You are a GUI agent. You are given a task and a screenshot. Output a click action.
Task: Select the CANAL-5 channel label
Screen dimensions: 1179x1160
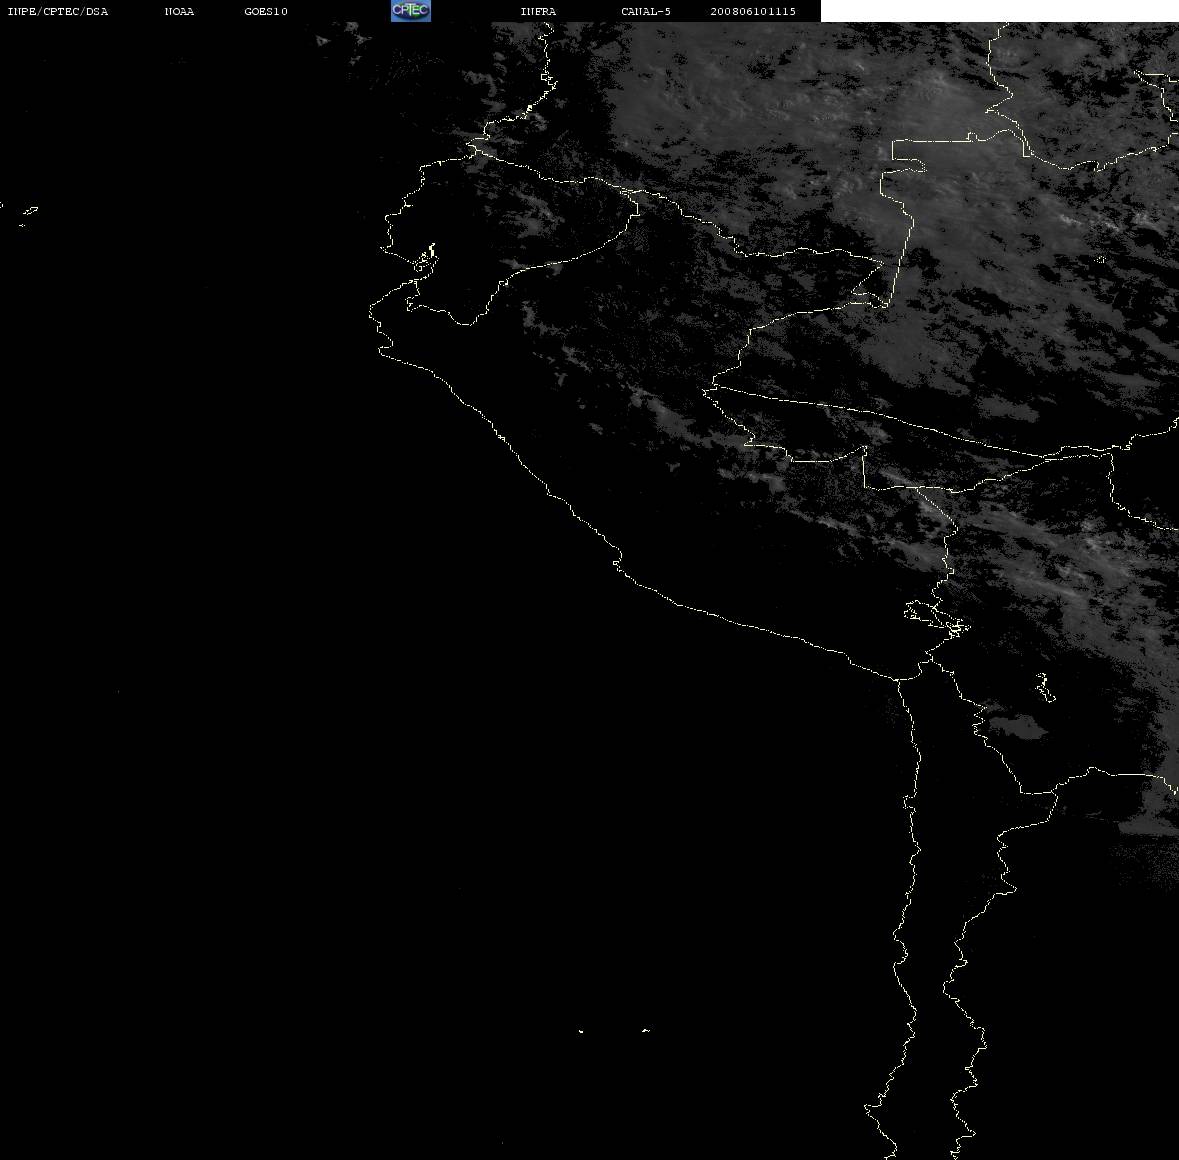[x=646, y=11]
